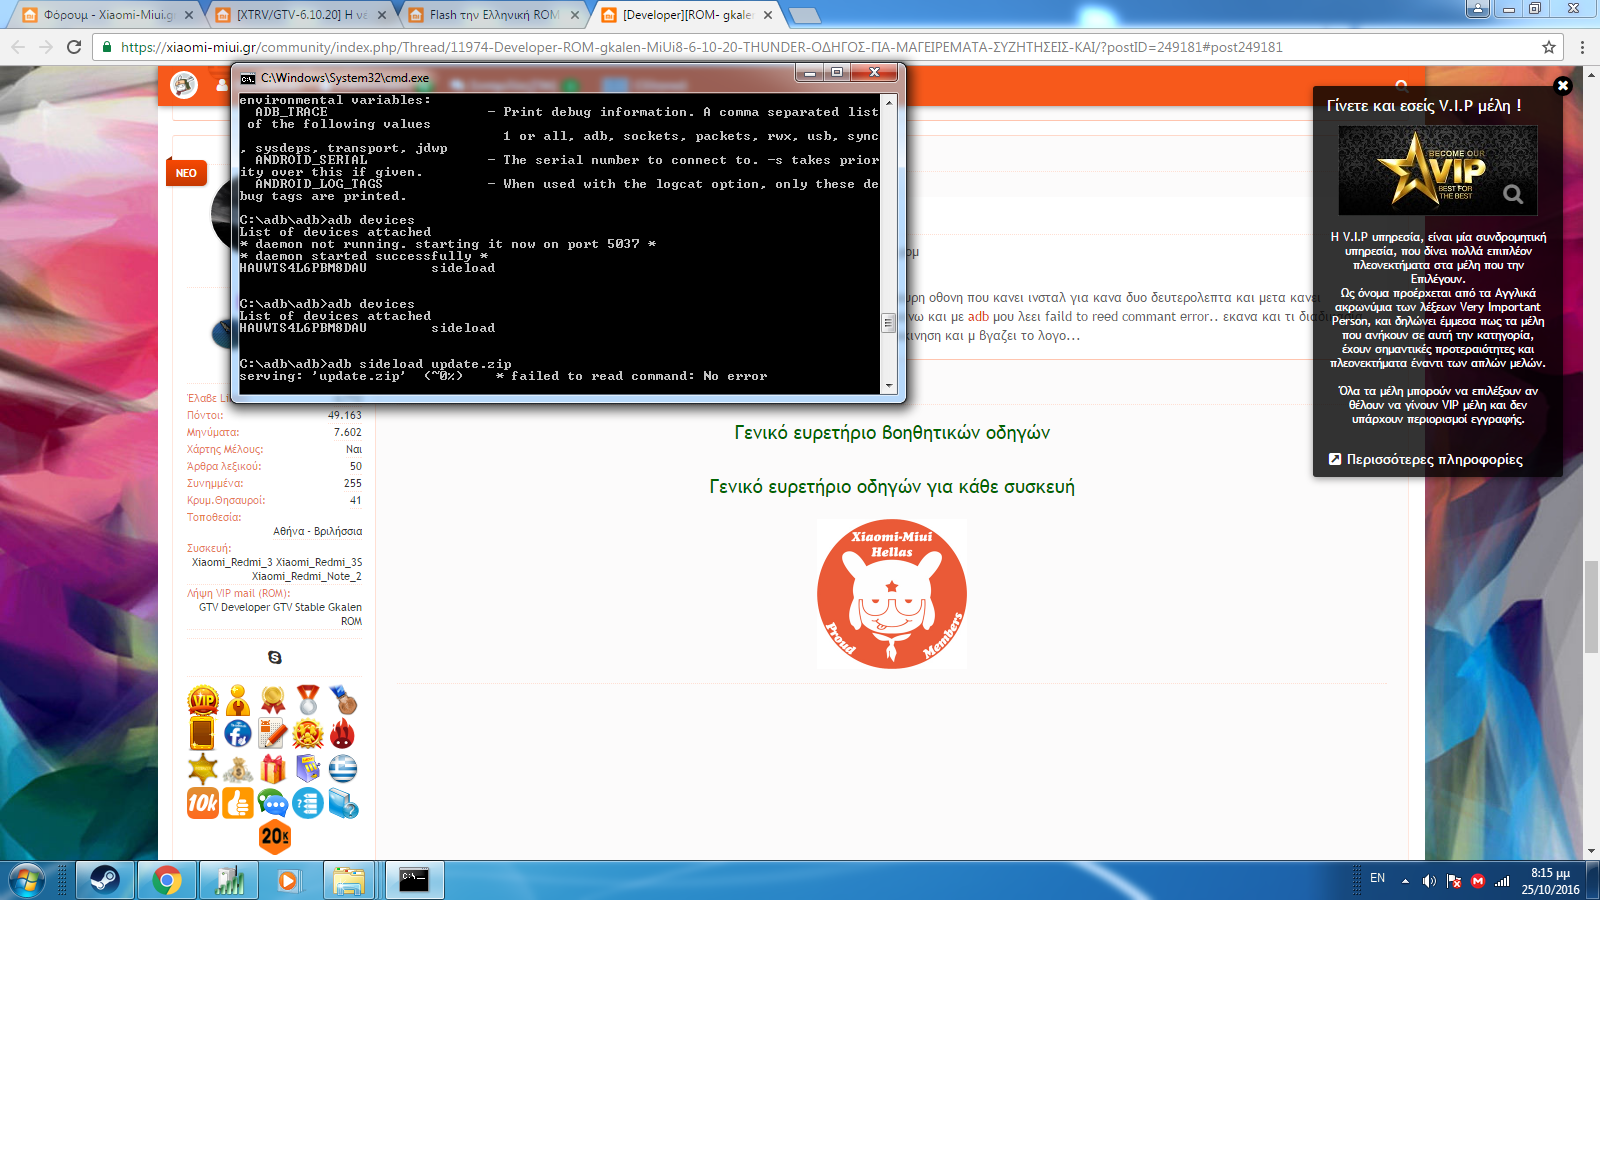1600x1157 pixels.
Task: Click the VIP badge in the profile
Action: point(203,700)
